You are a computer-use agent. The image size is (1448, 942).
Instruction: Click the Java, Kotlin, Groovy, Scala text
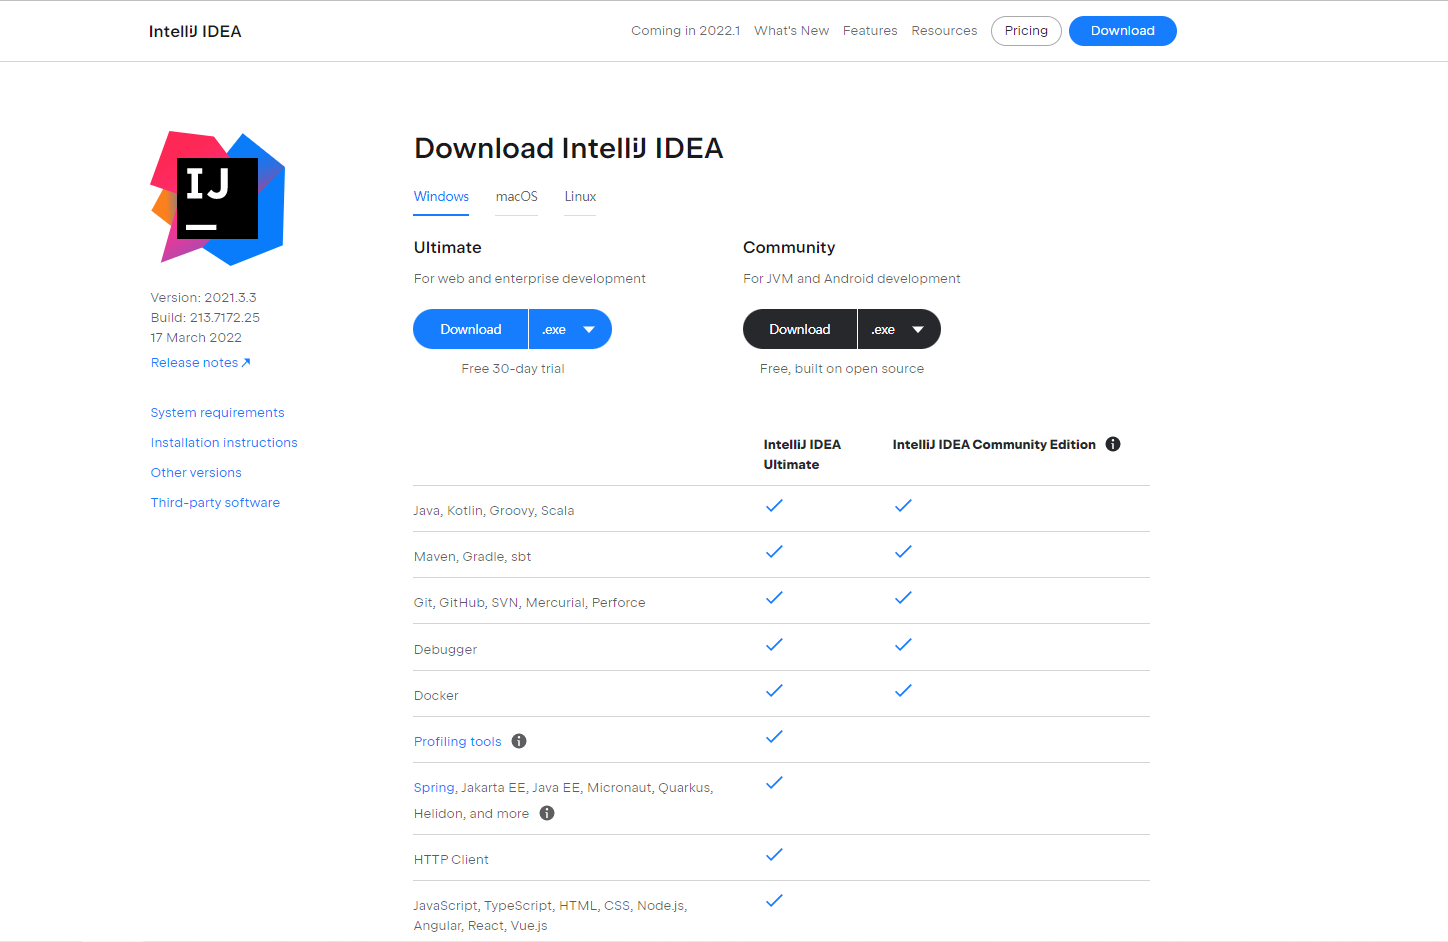tap(494, 511)
